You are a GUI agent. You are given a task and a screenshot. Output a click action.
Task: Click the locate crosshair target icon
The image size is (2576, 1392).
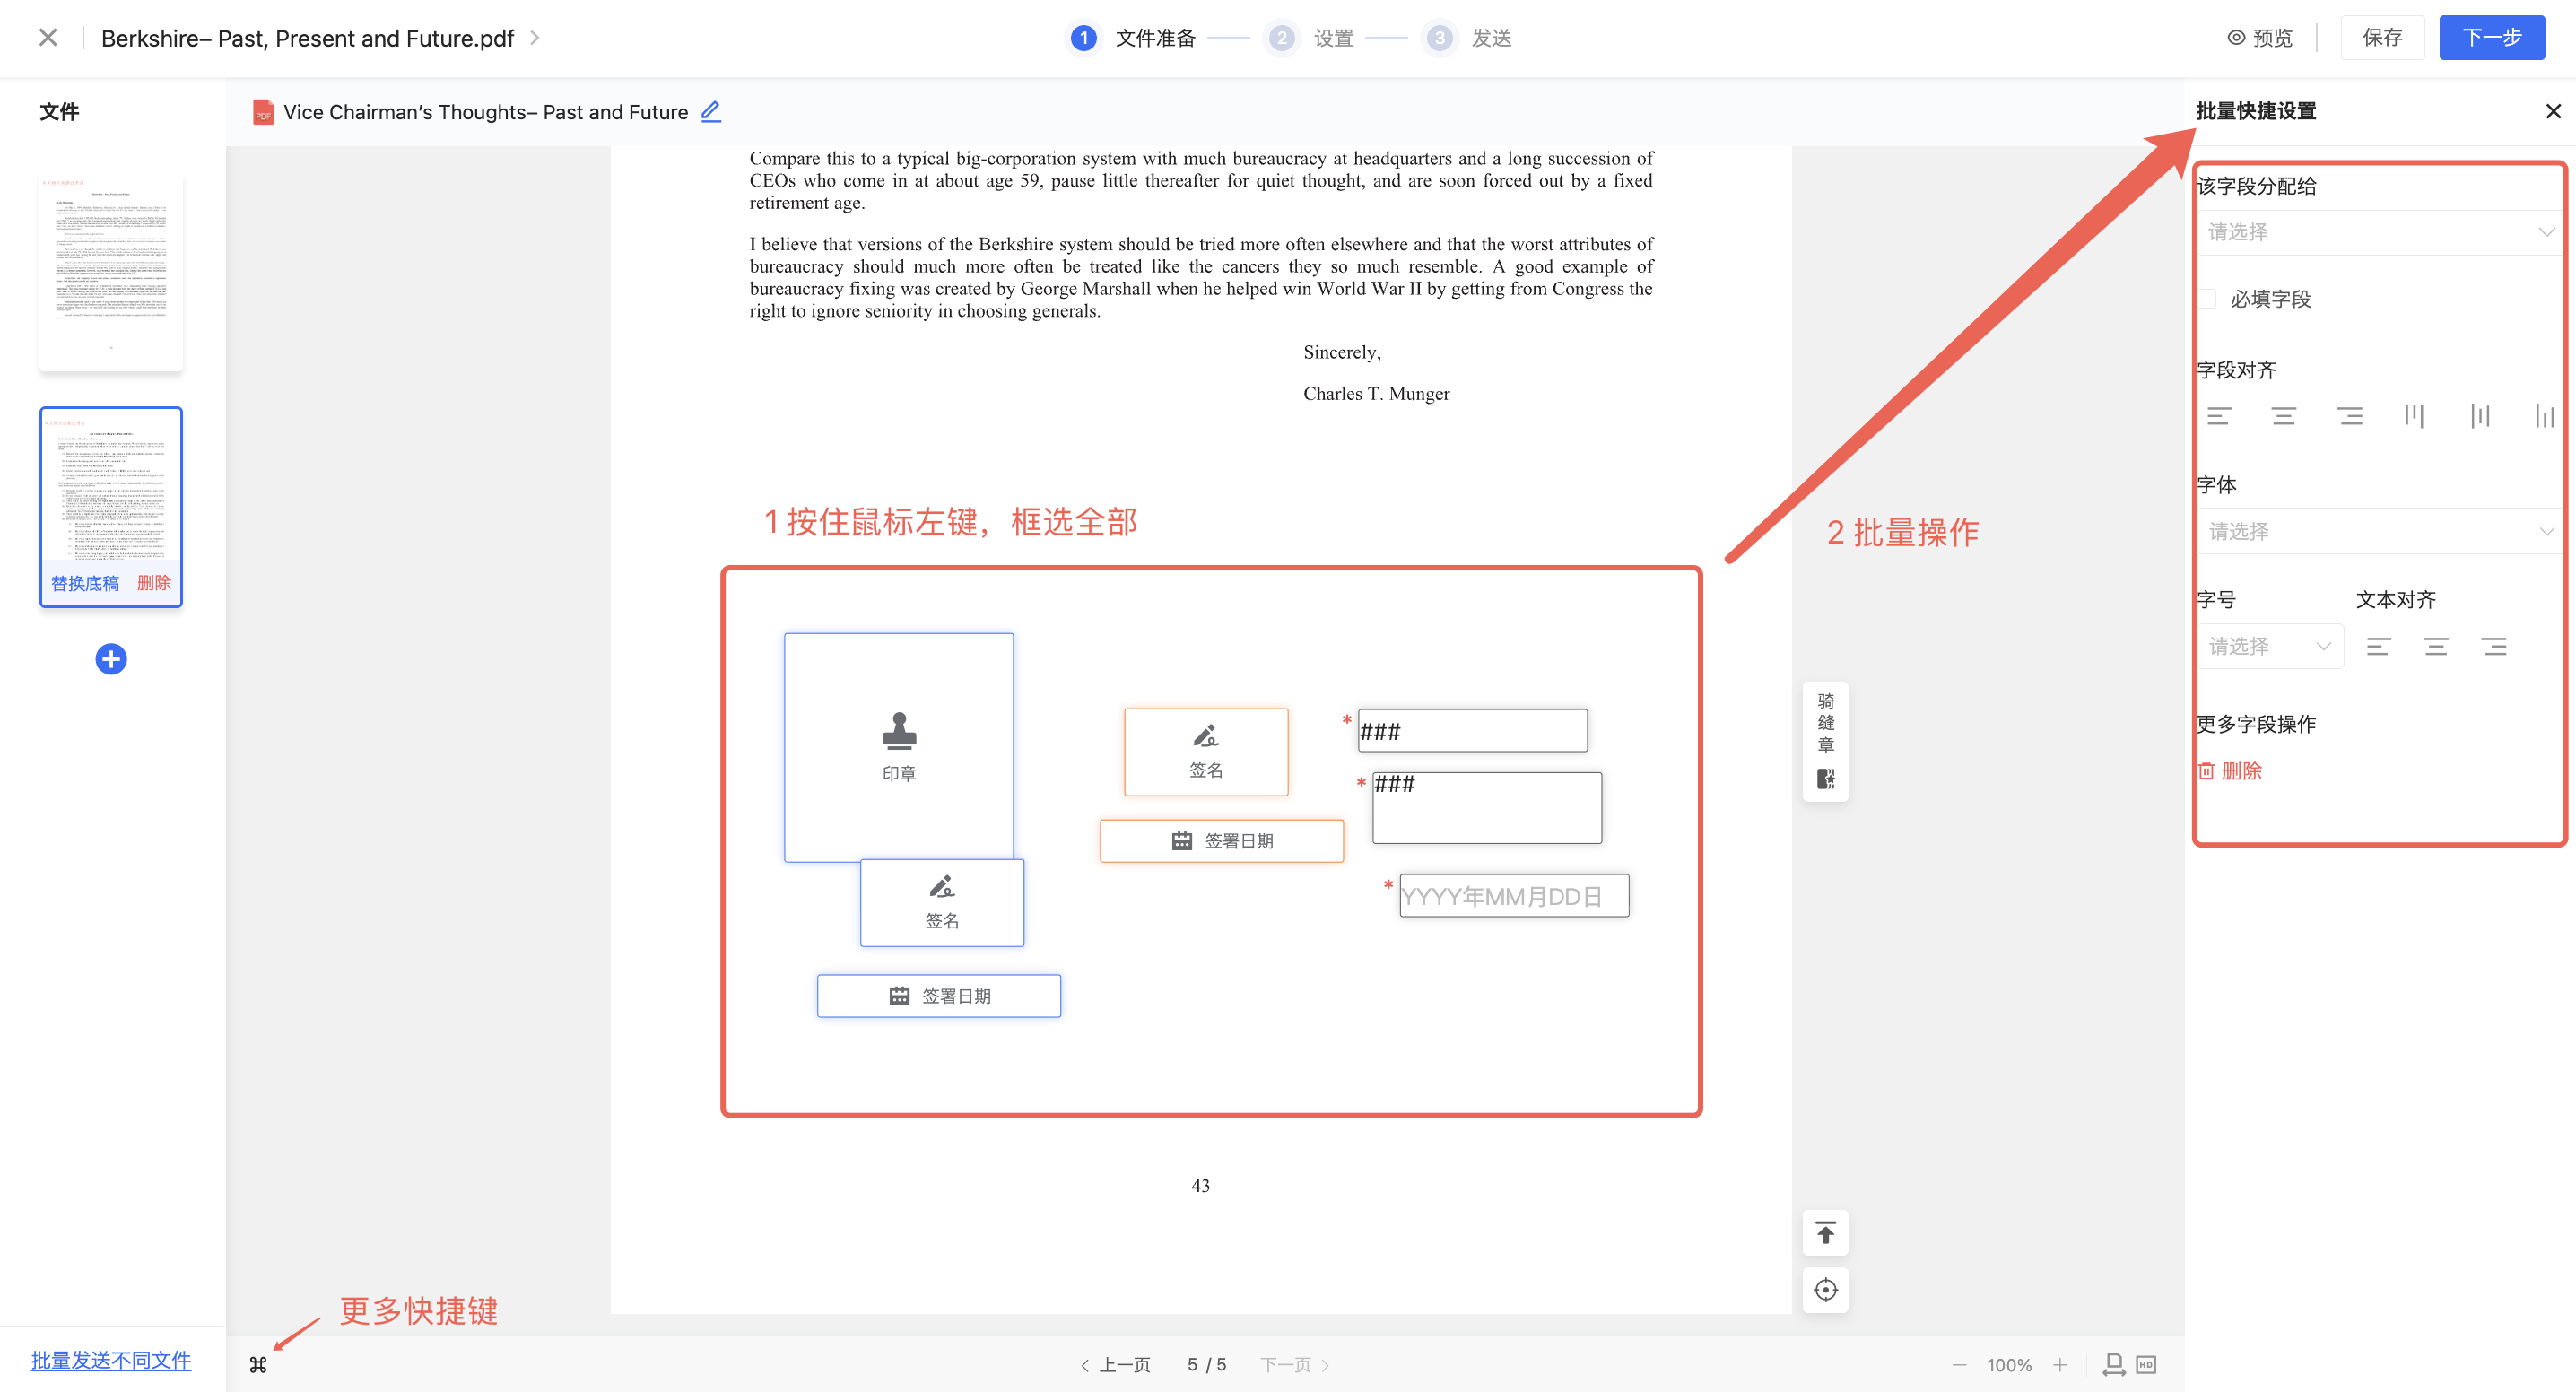1825,1289
